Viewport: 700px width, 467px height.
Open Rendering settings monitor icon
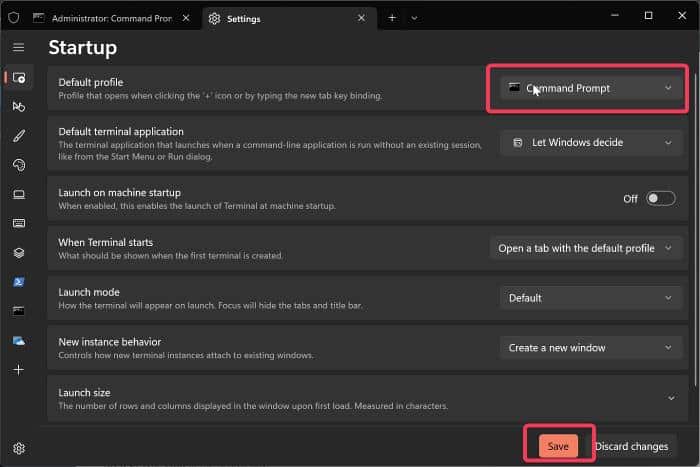pyautogui.click(x=19, y=194)
